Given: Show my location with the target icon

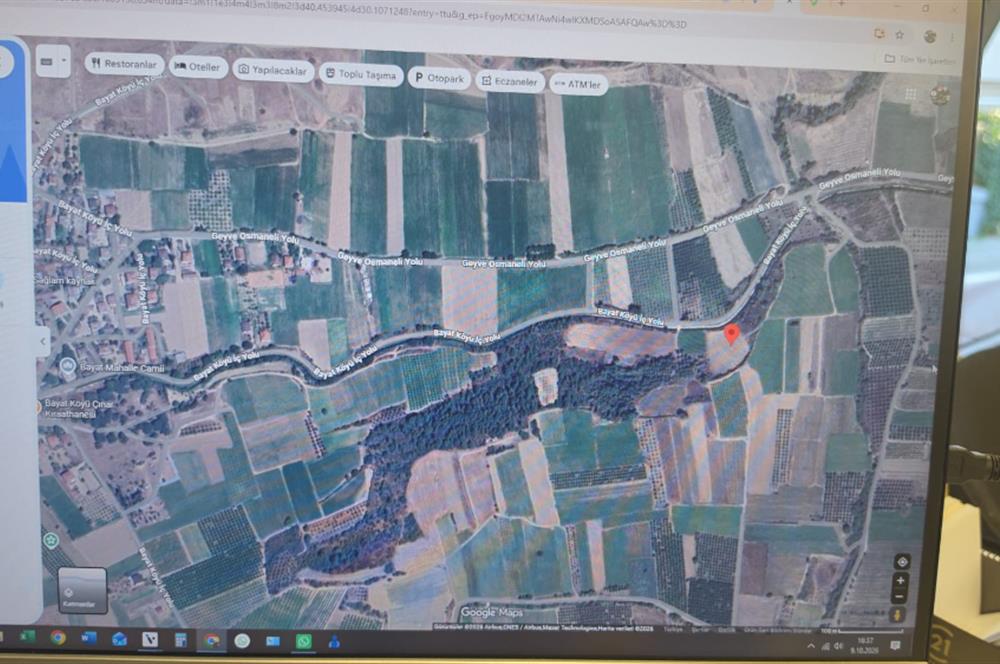Looking at the screenshot, I should [x=902, y=562].
